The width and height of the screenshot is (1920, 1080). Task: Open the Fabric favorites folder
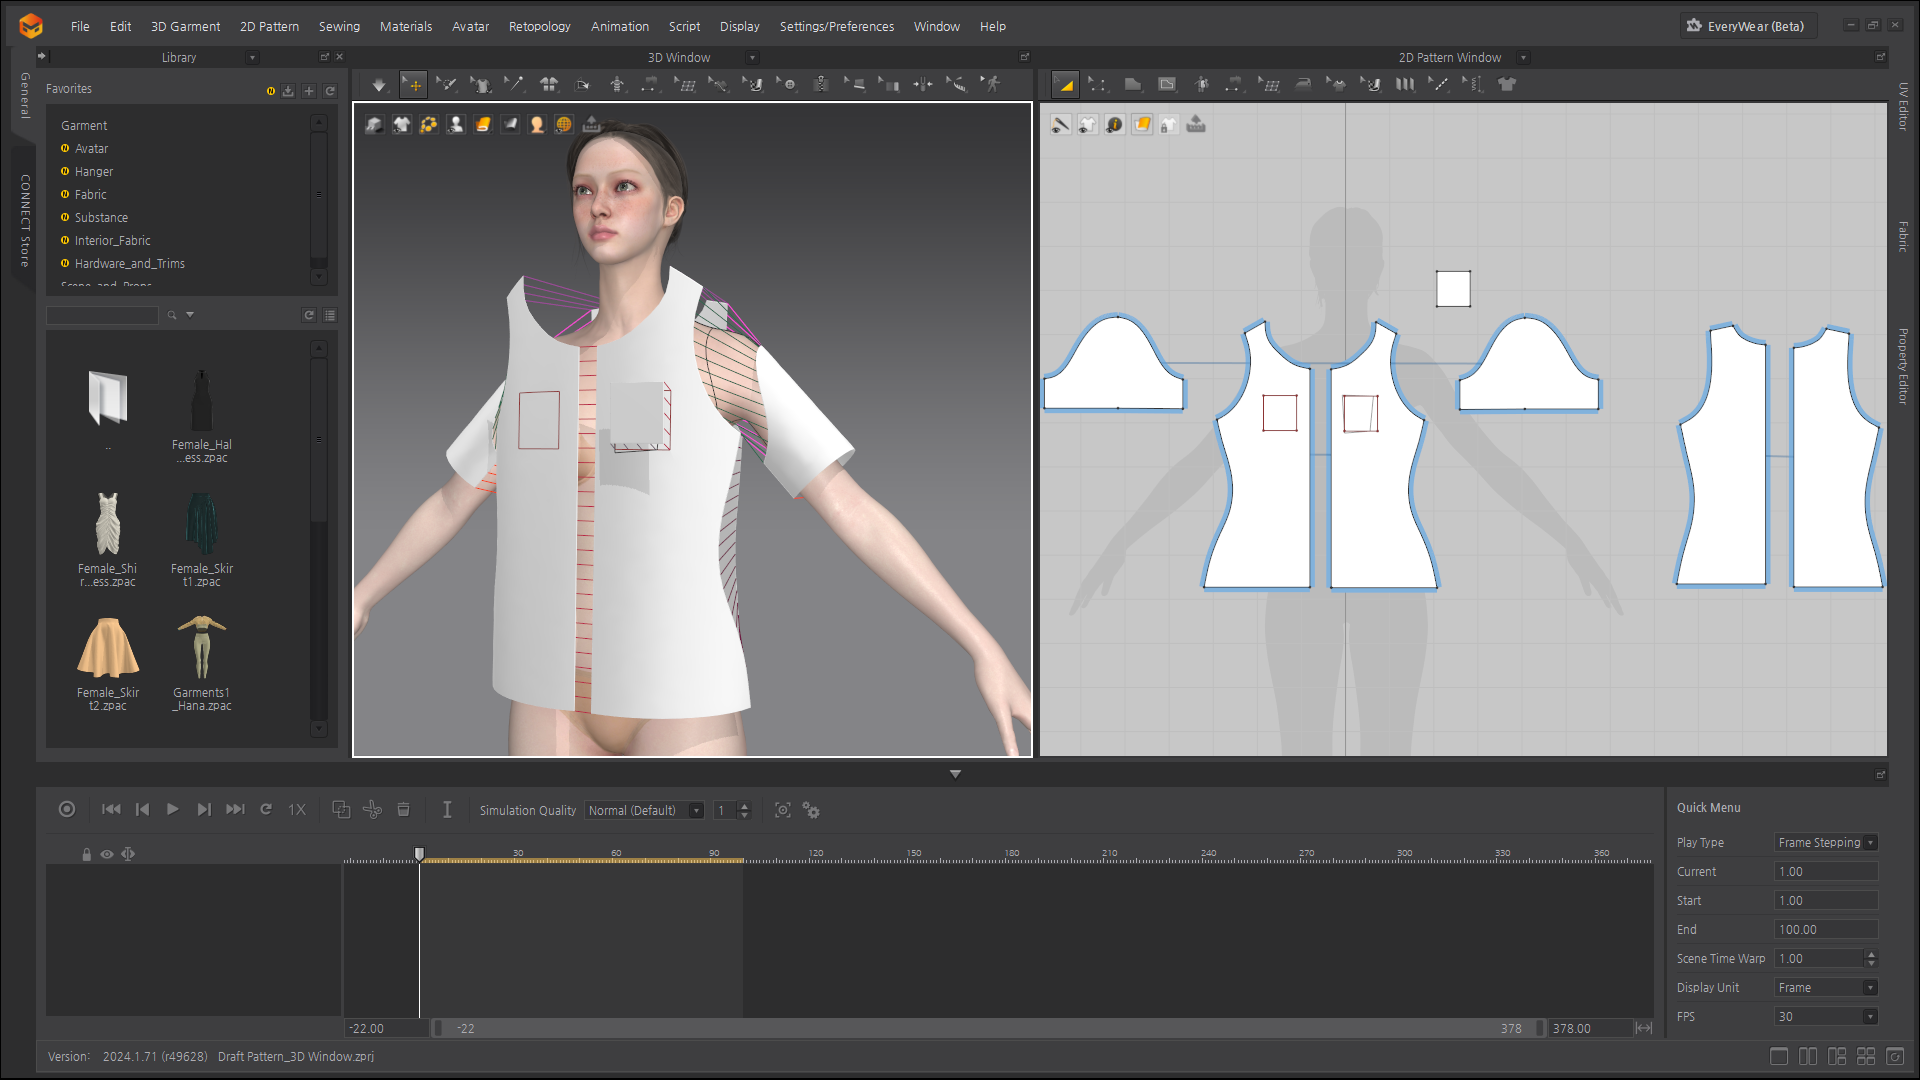point(90,195)
